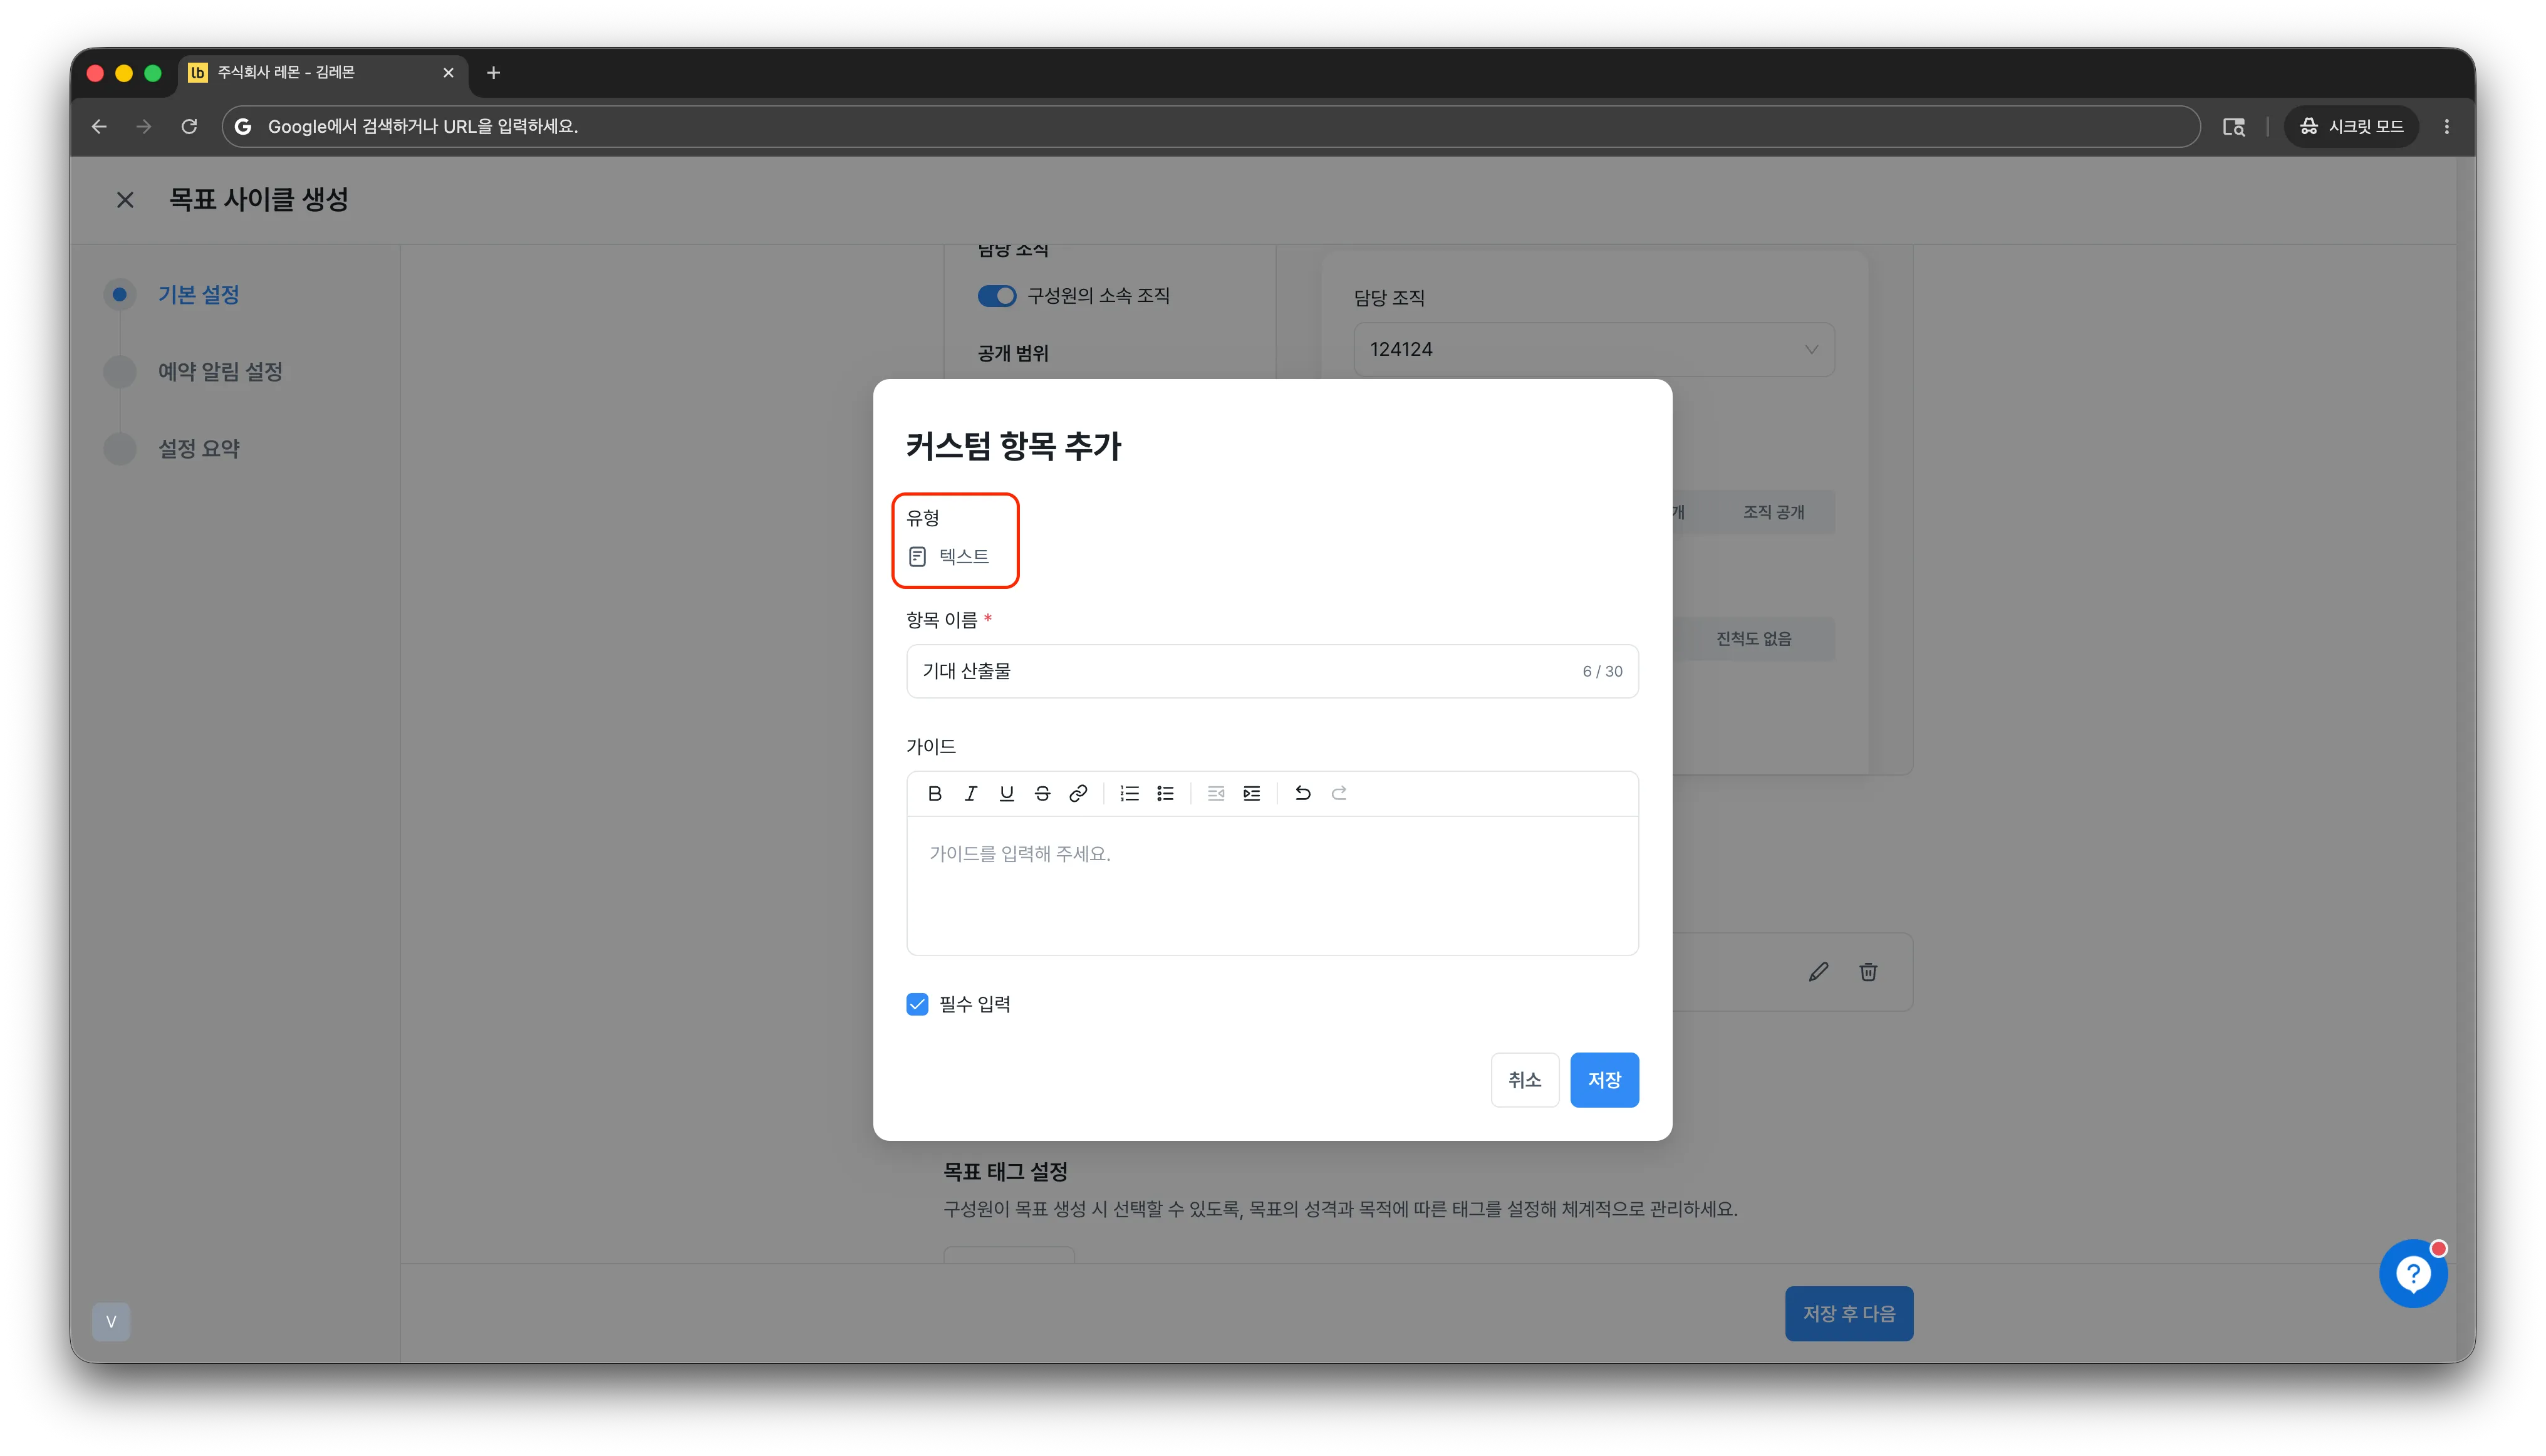Viewport: 2546px width, 1456px height.
Task: Go forward in browser history
Action: [144, 126]
